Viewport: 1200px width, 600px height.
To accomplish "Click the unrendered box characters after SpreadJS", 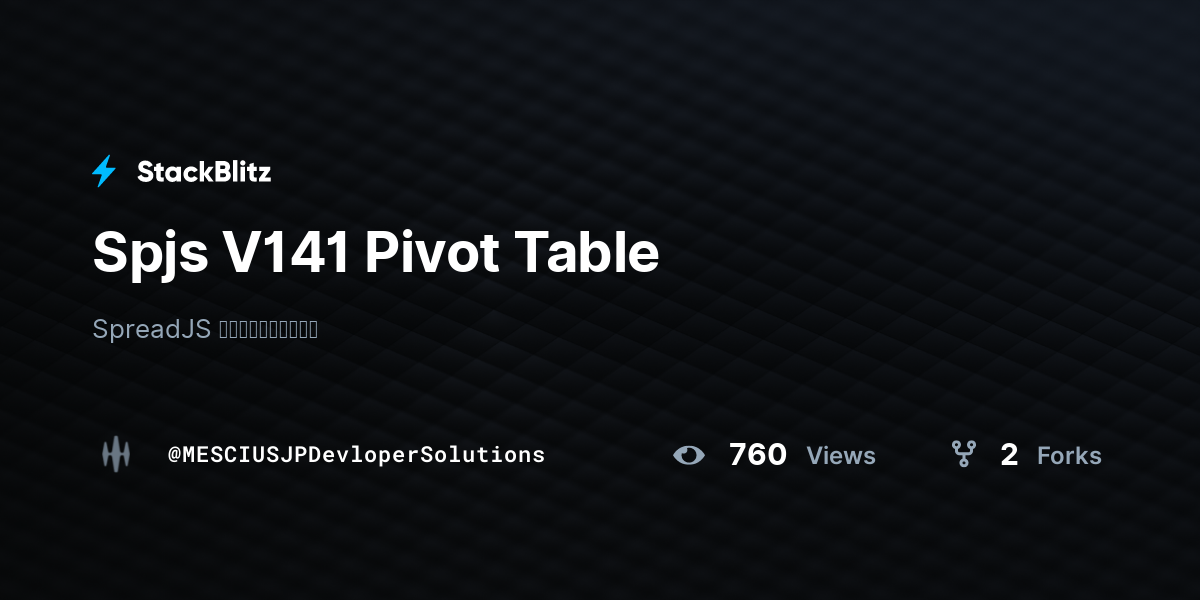I will (268, 330).
